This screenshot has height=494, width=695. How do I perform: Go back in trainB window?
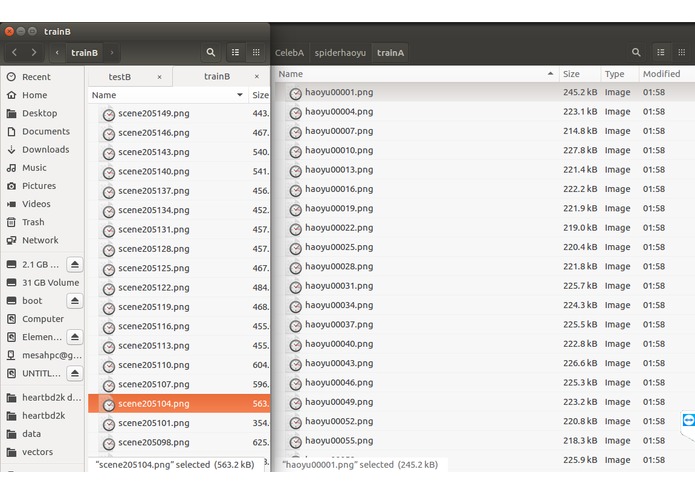coord(14,52)
